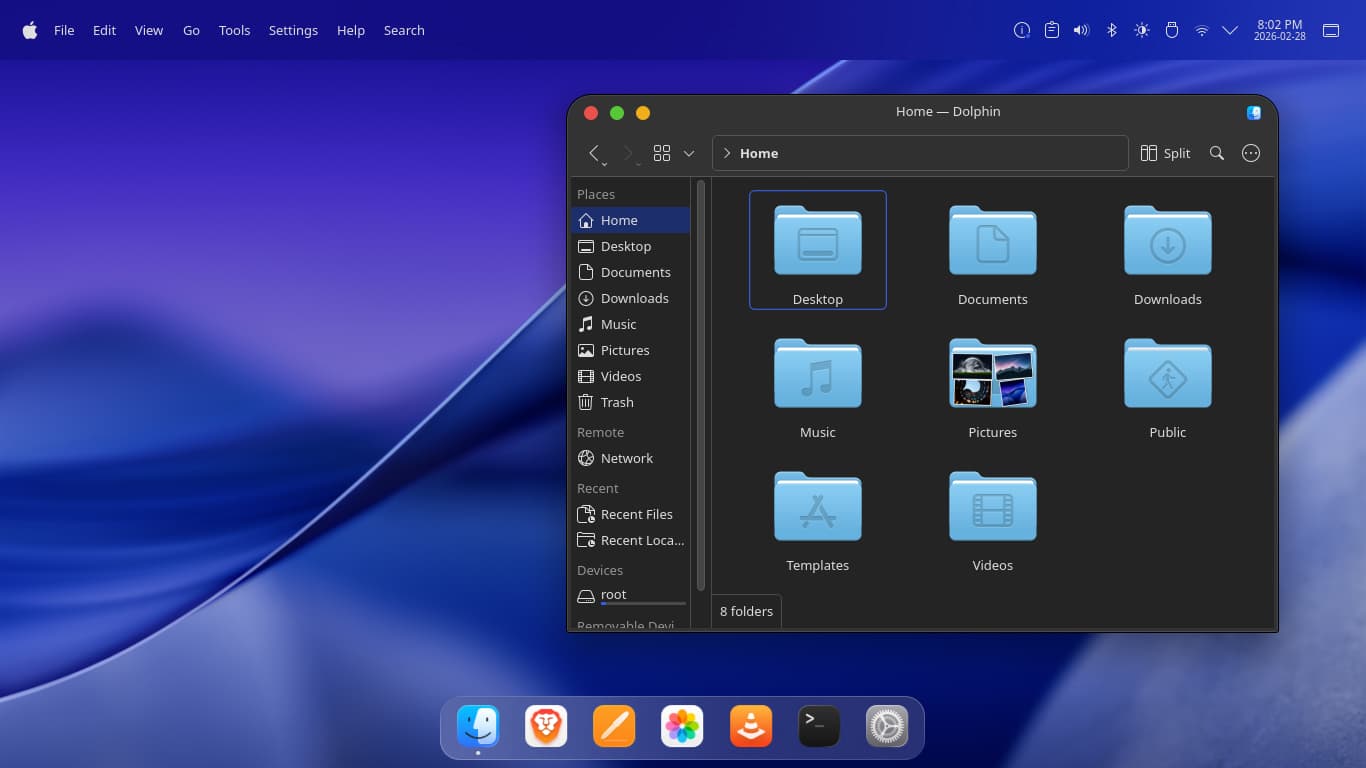Expand hidden system tray icons arrow
1366x768 pixels.
pos(1231,30)
